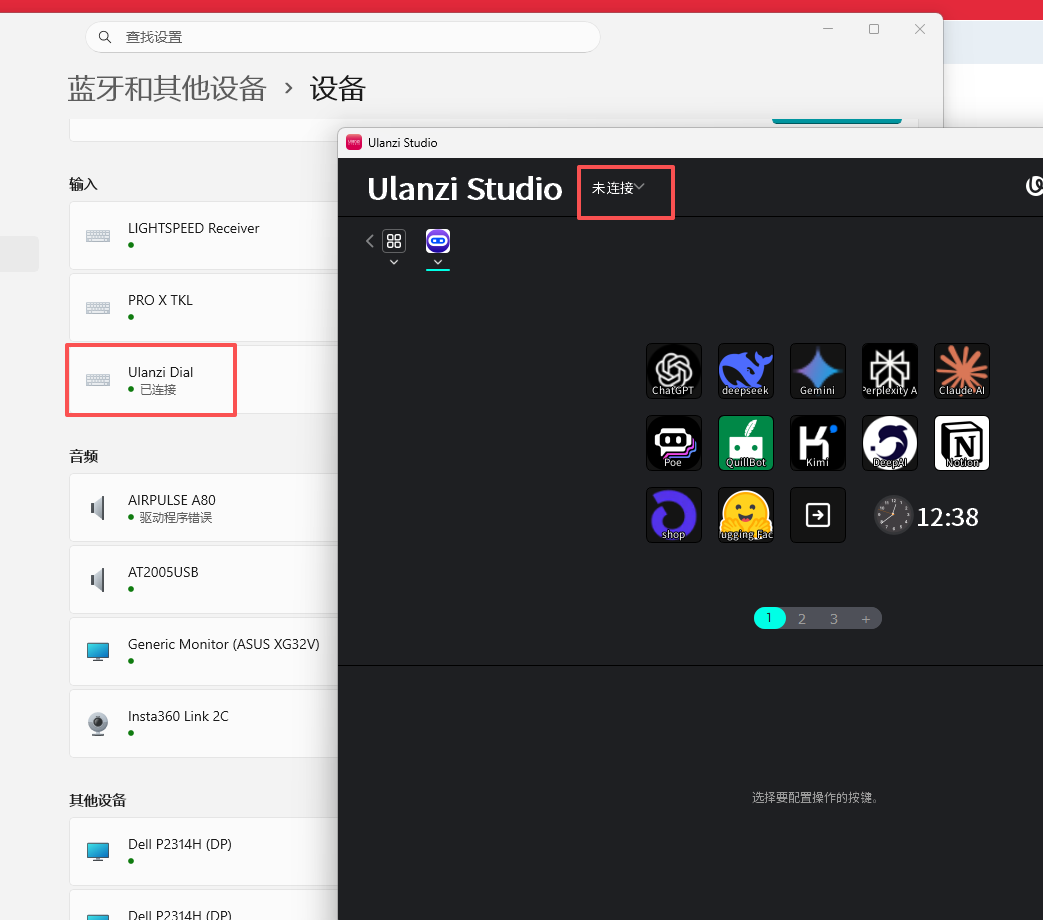The image size is (1043, 920).
Task: Choose the Claude AI key icon
Action: pyautogui.click(x=962, y=371)
